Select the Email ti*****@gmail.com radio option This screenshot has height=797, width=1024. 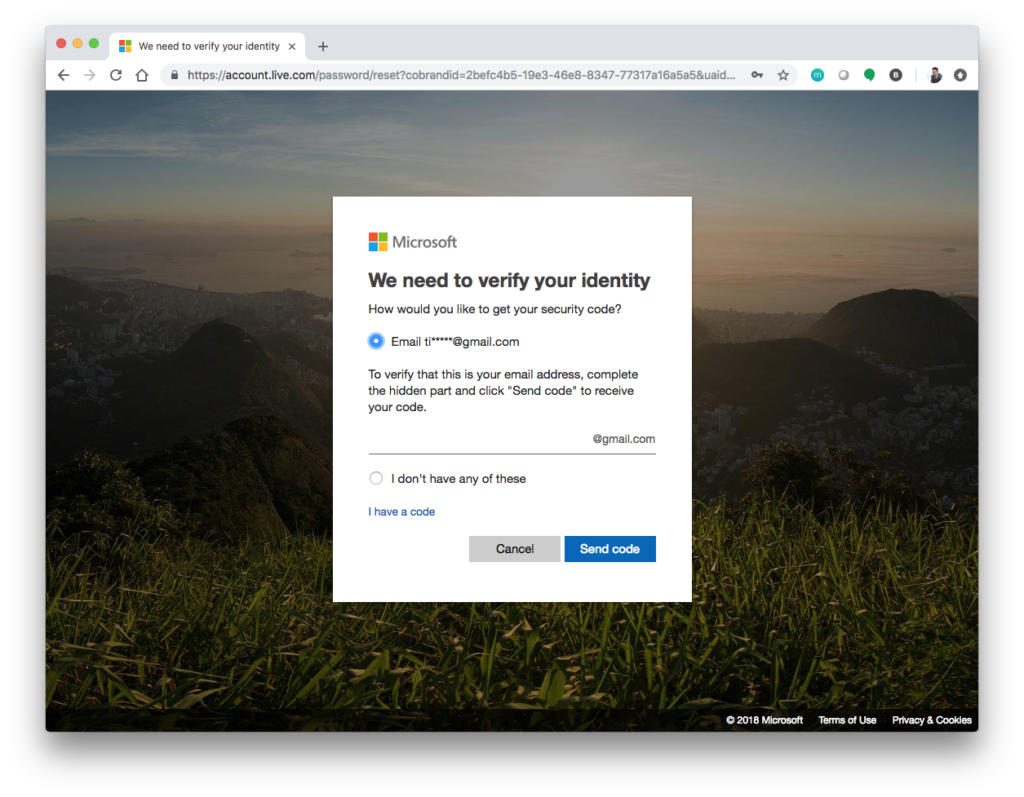tap(376, 341)
